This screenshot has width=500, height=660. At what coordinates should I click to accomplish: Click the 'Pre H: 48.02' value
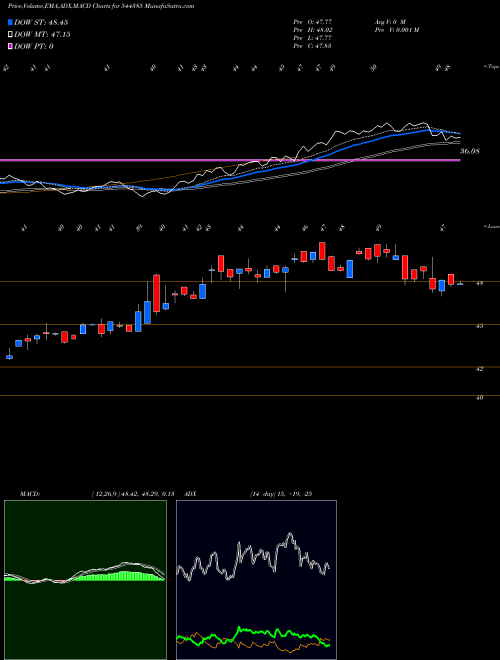[x=313, y=30]
